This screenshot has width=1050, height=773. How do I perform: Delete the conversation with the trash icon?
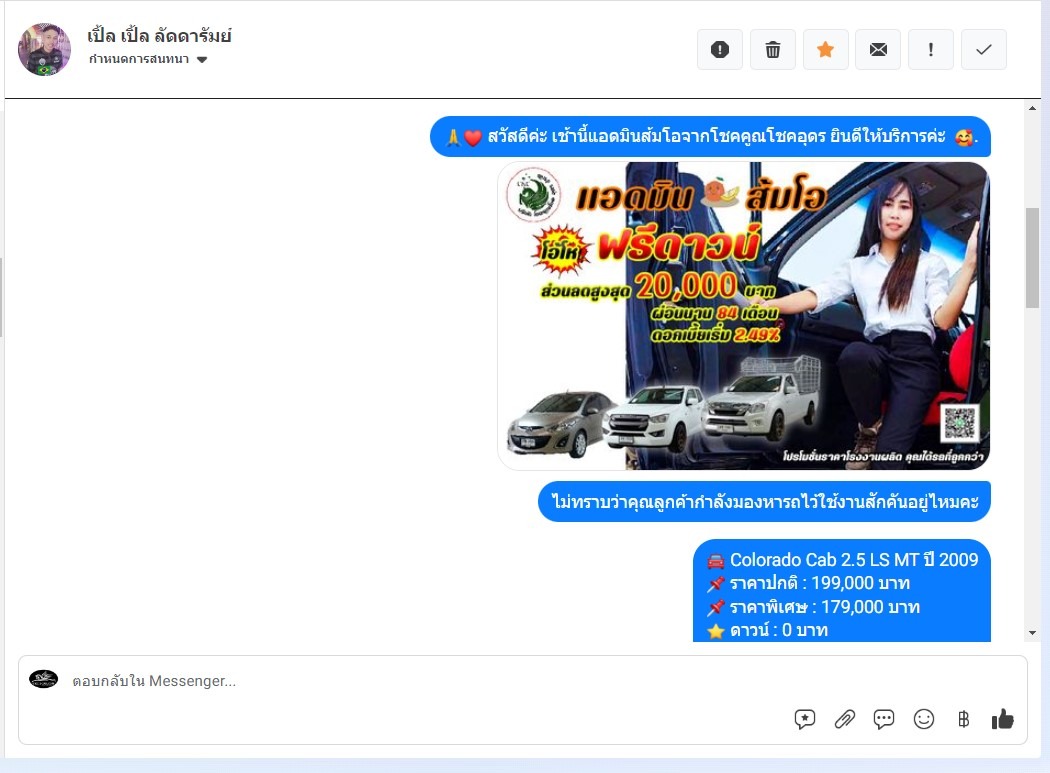point(773,50)
